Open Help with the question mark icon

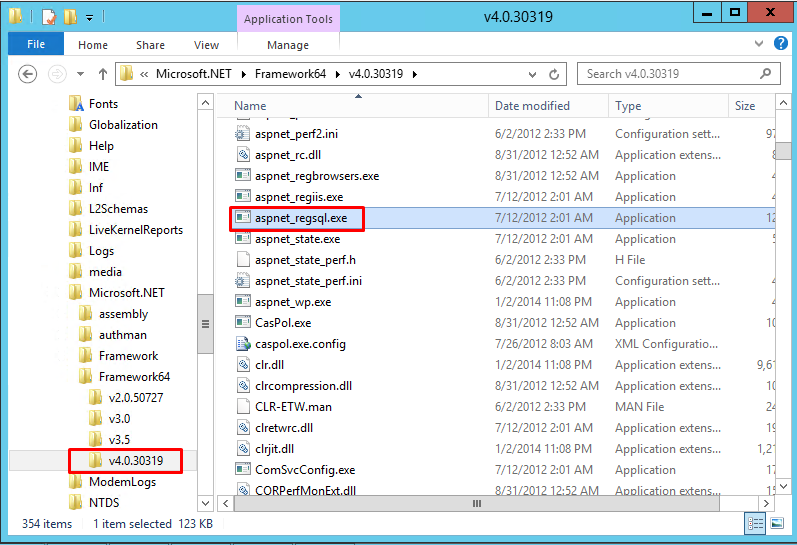(x=781, y=43)
